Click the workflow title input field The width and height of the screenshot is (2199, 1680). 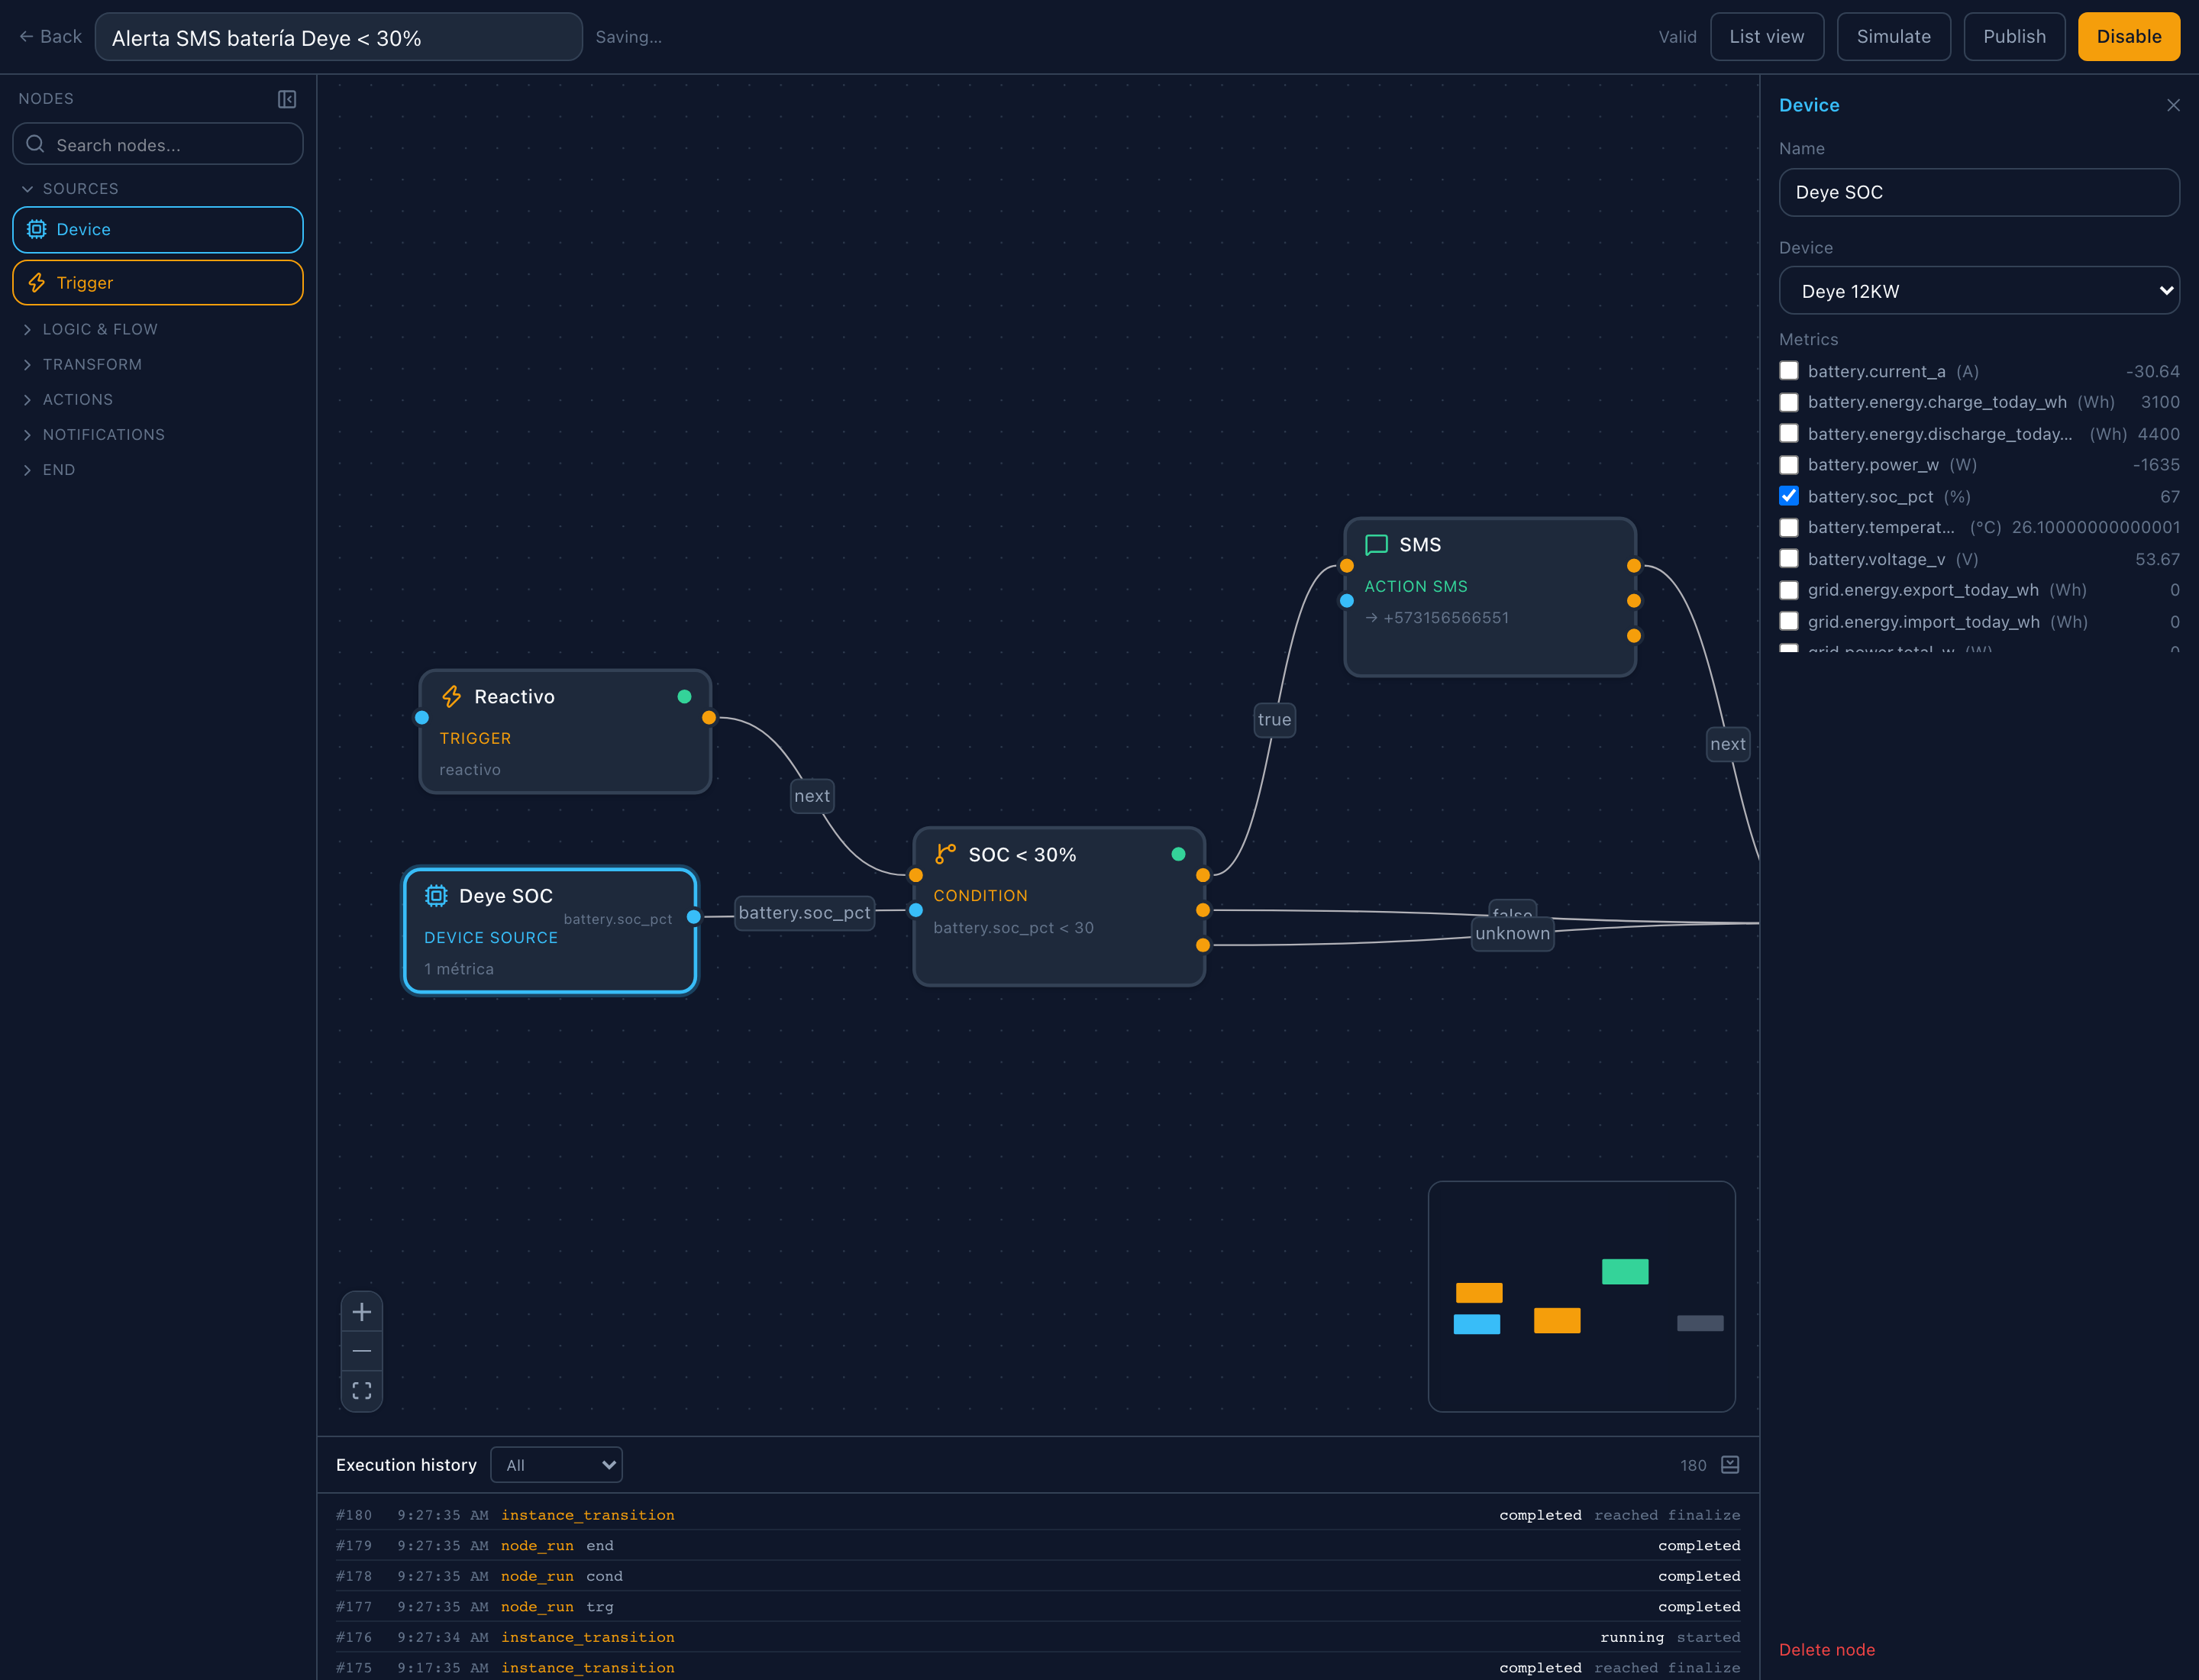(339, 37)
